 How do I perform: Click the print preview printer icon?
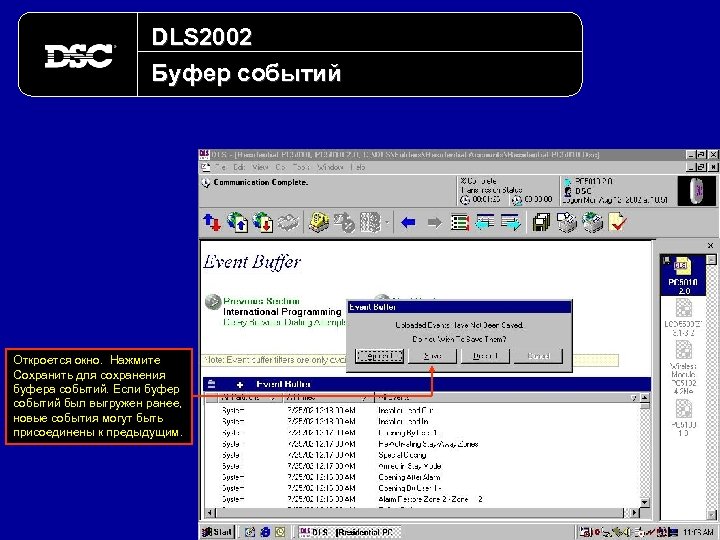click(x=567, y=223)
